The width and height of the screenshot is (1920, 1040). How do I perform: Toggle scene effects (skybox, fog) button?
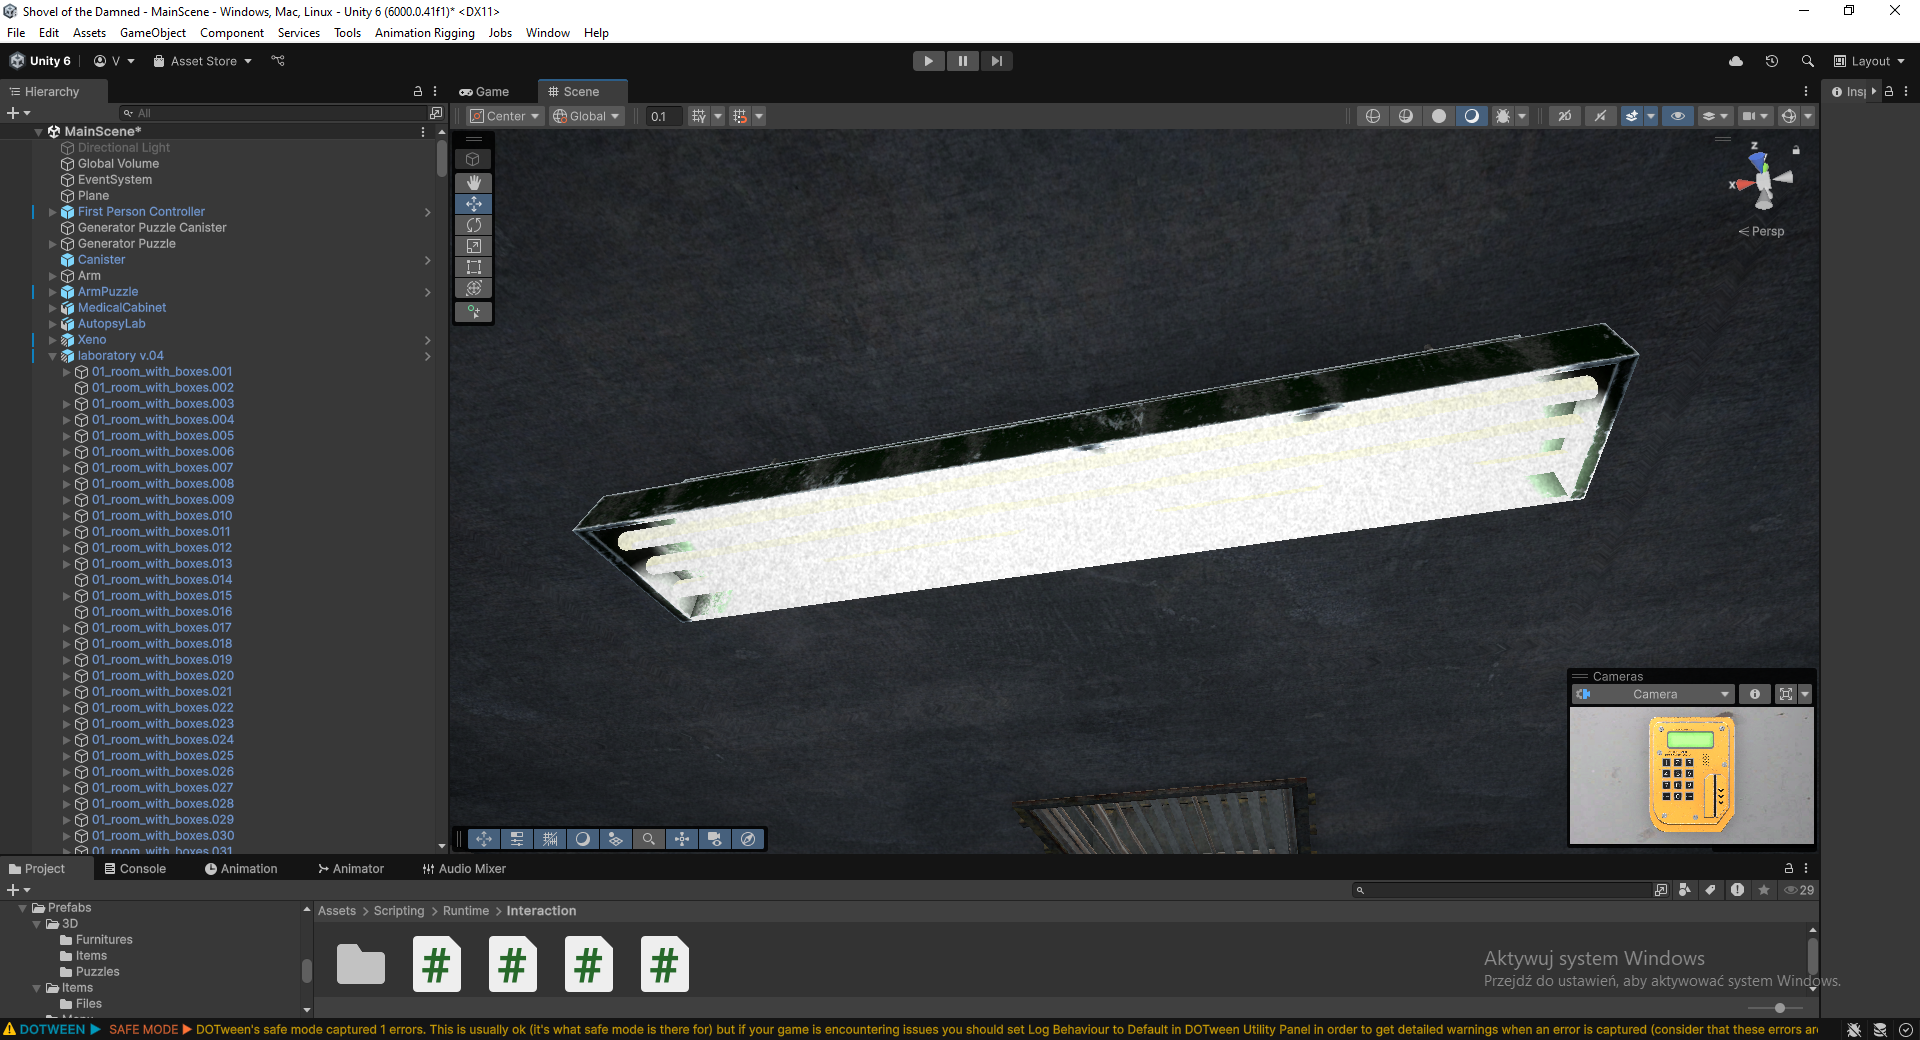click(x=1632, y=116)
